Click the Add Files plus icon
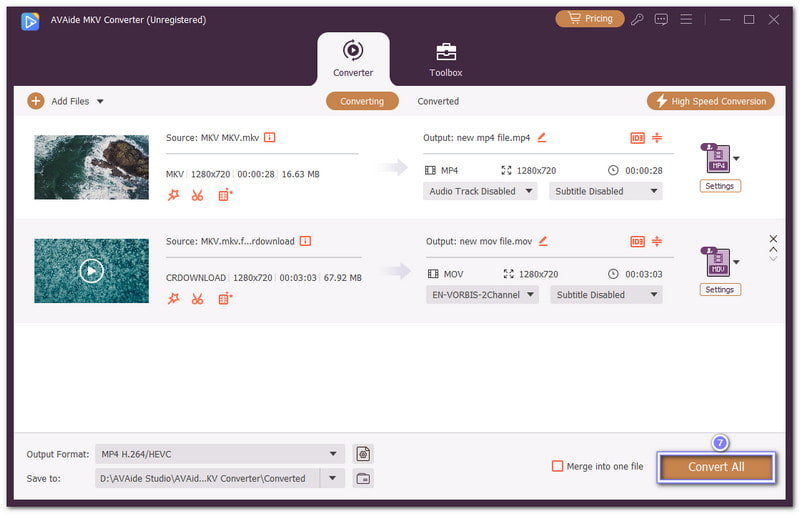Screen dimensions: 800x514 coord(35,101)
